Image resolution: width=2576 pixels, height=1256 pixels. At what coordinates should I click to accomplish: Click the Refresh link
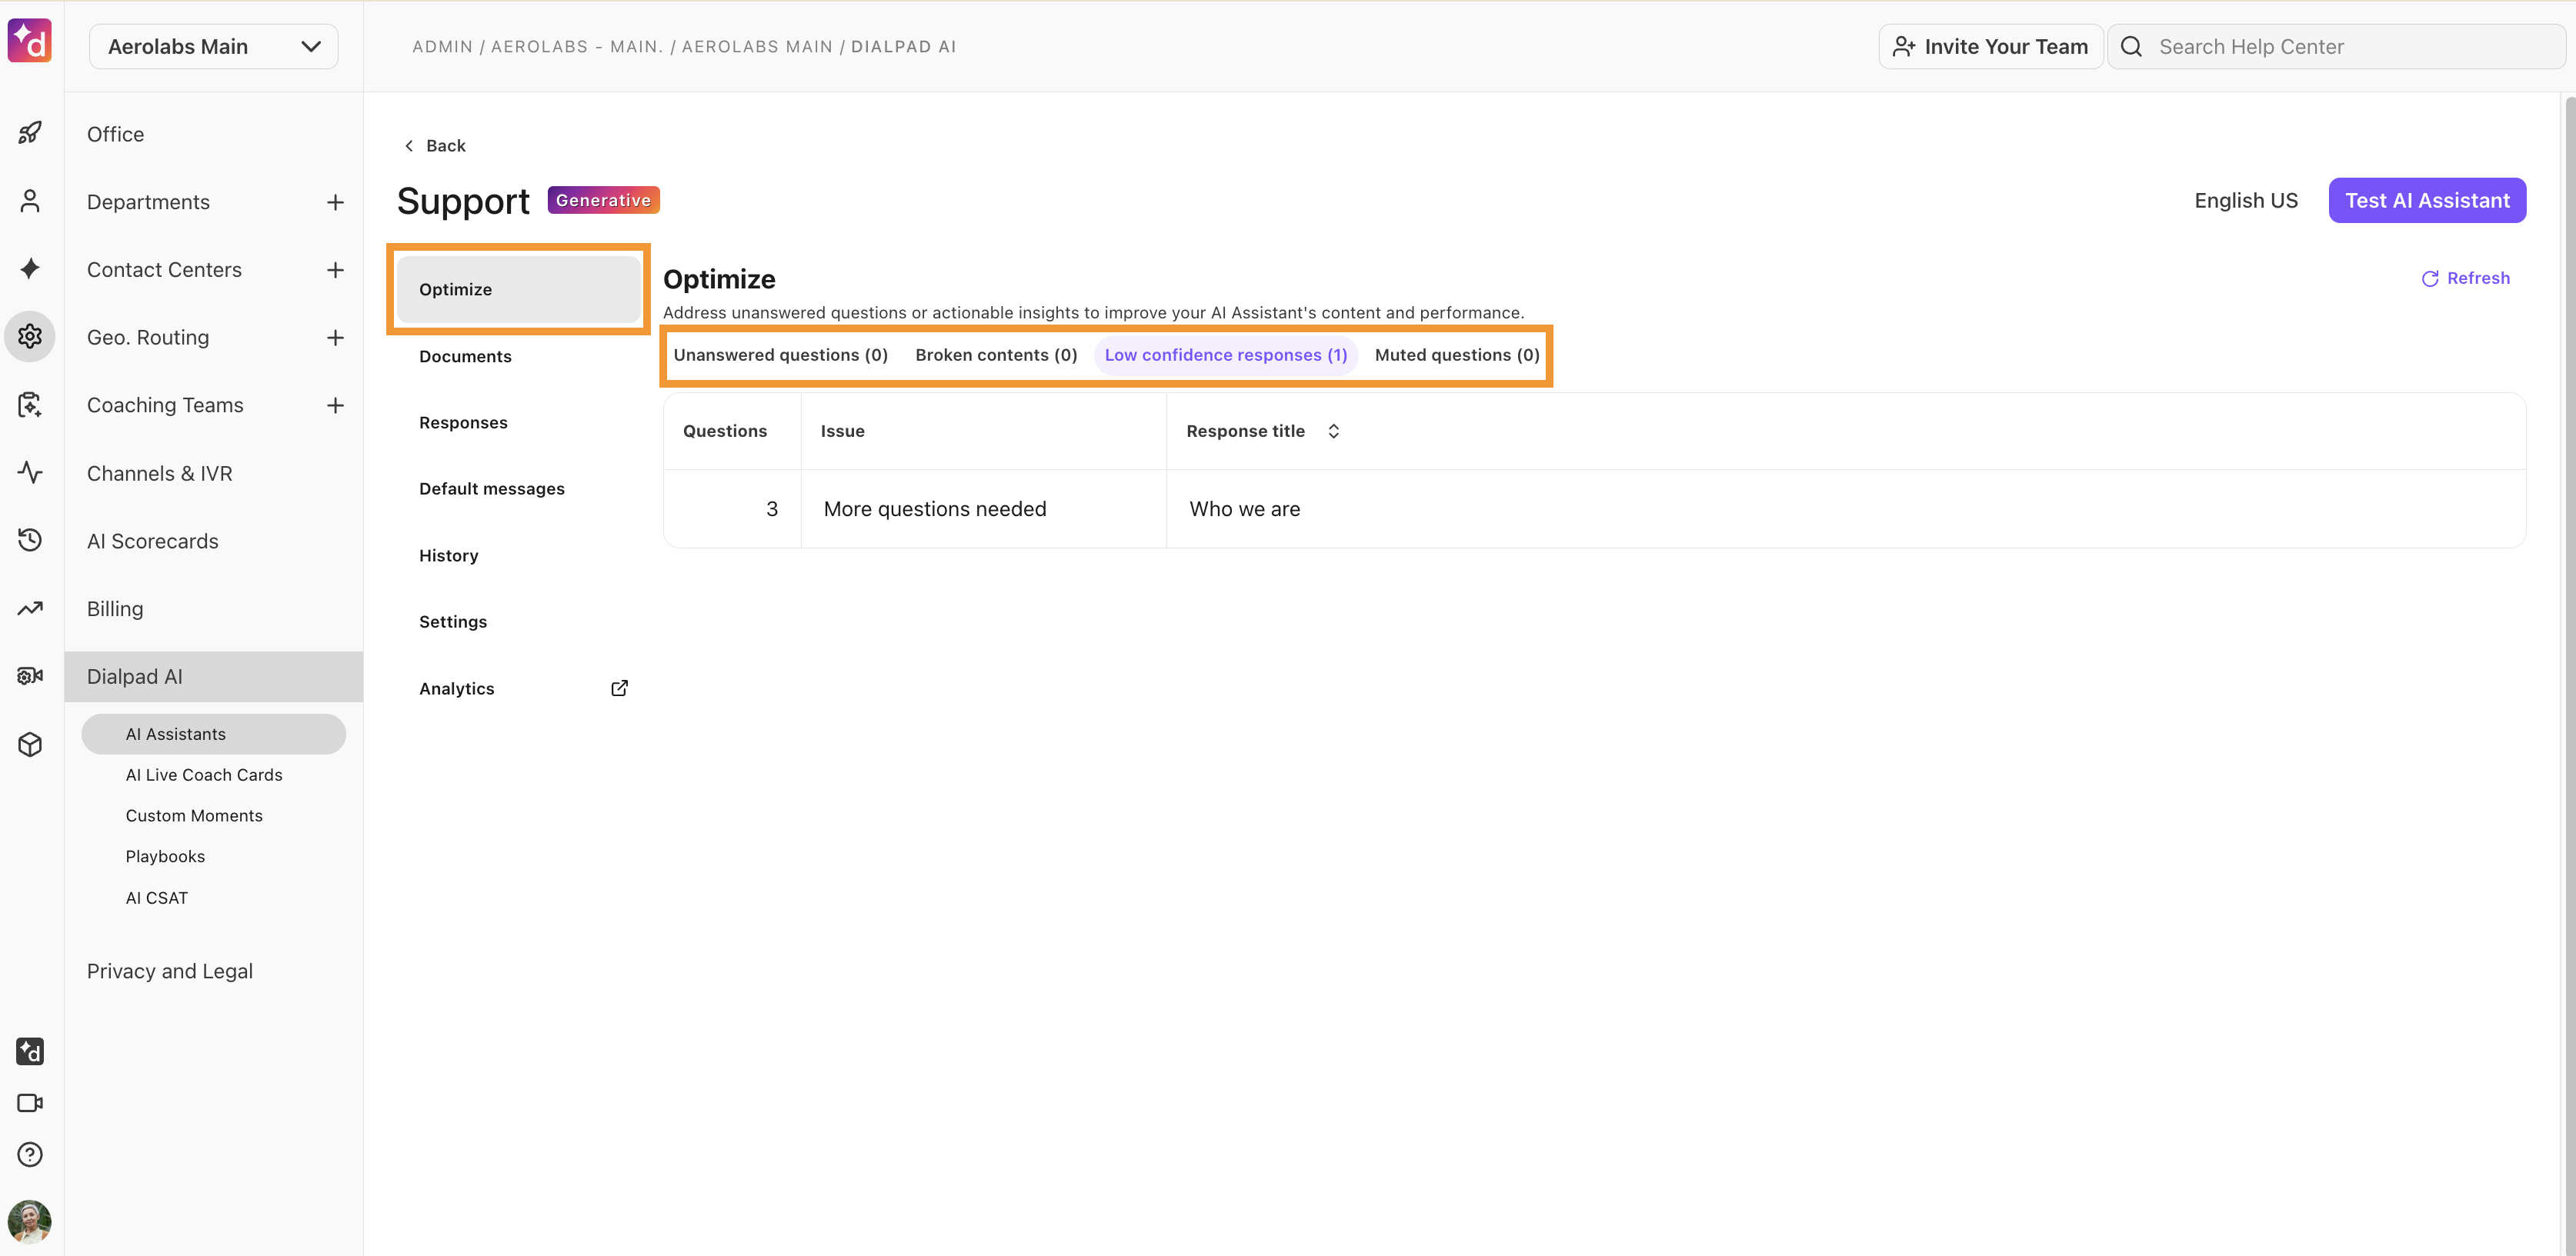2465,278
